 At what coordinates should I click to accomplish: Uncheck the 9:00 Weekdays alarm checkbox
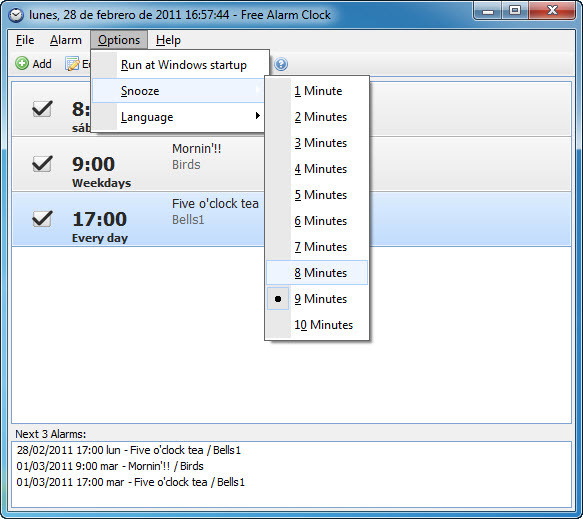click(x=42, y=164)
